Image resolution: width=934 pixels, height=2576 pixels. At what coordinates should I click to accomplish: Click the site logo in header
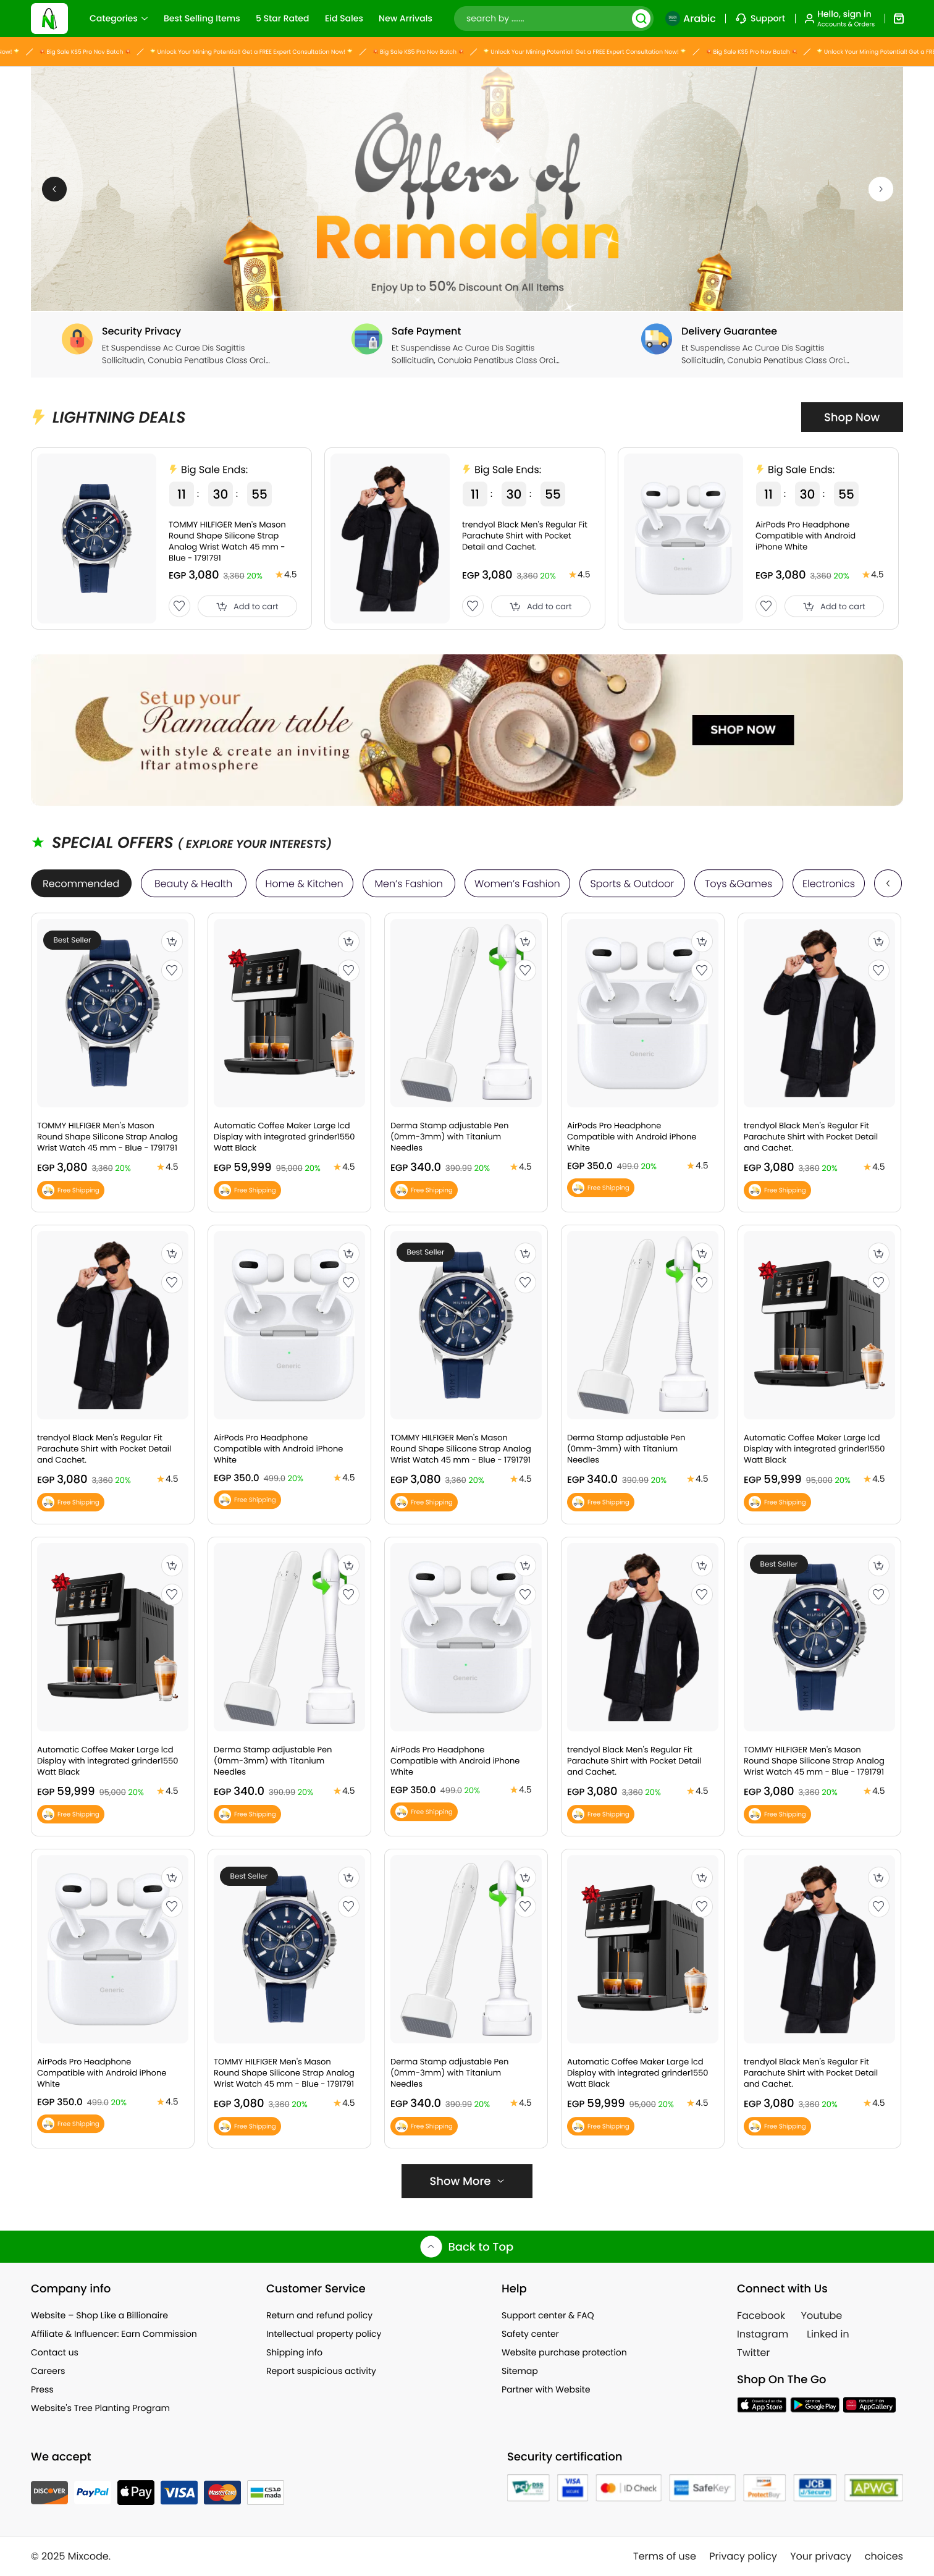(x=49, y=18)
